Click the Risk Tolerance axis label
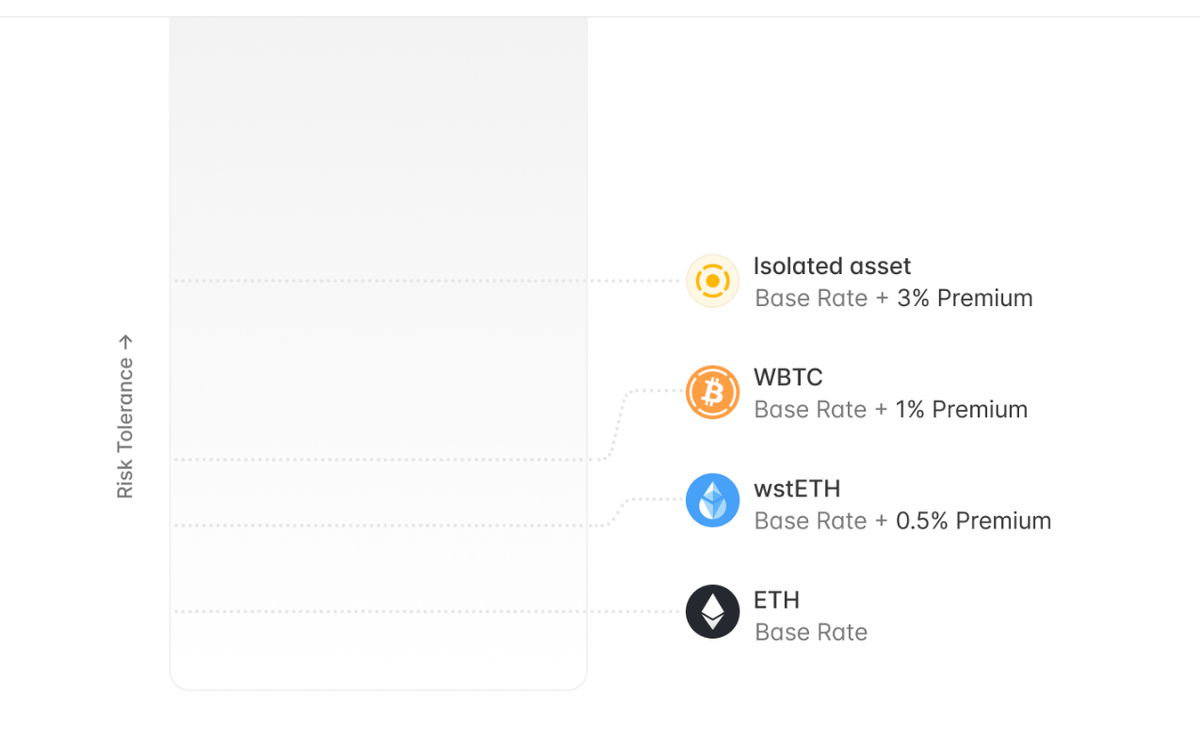The height and width of the screenshot is (746, 1200). pos(125,428)
